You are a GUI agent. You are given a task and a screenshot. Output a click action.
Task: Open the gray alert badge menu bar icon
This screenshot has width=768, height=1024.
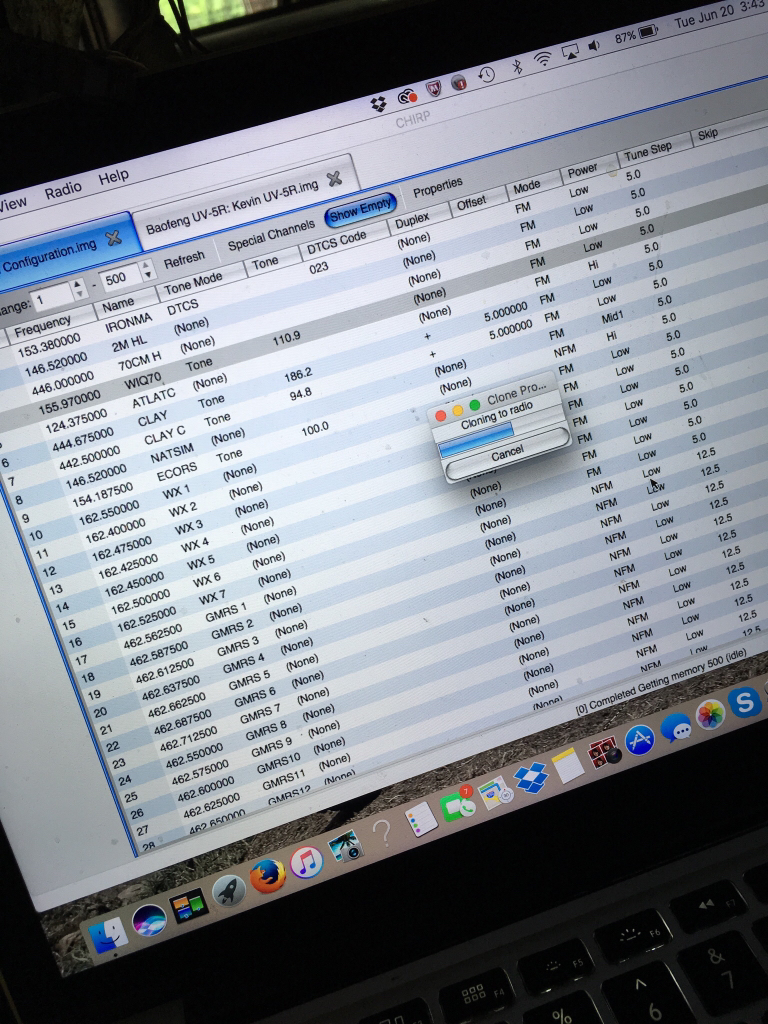pos(459,82)
